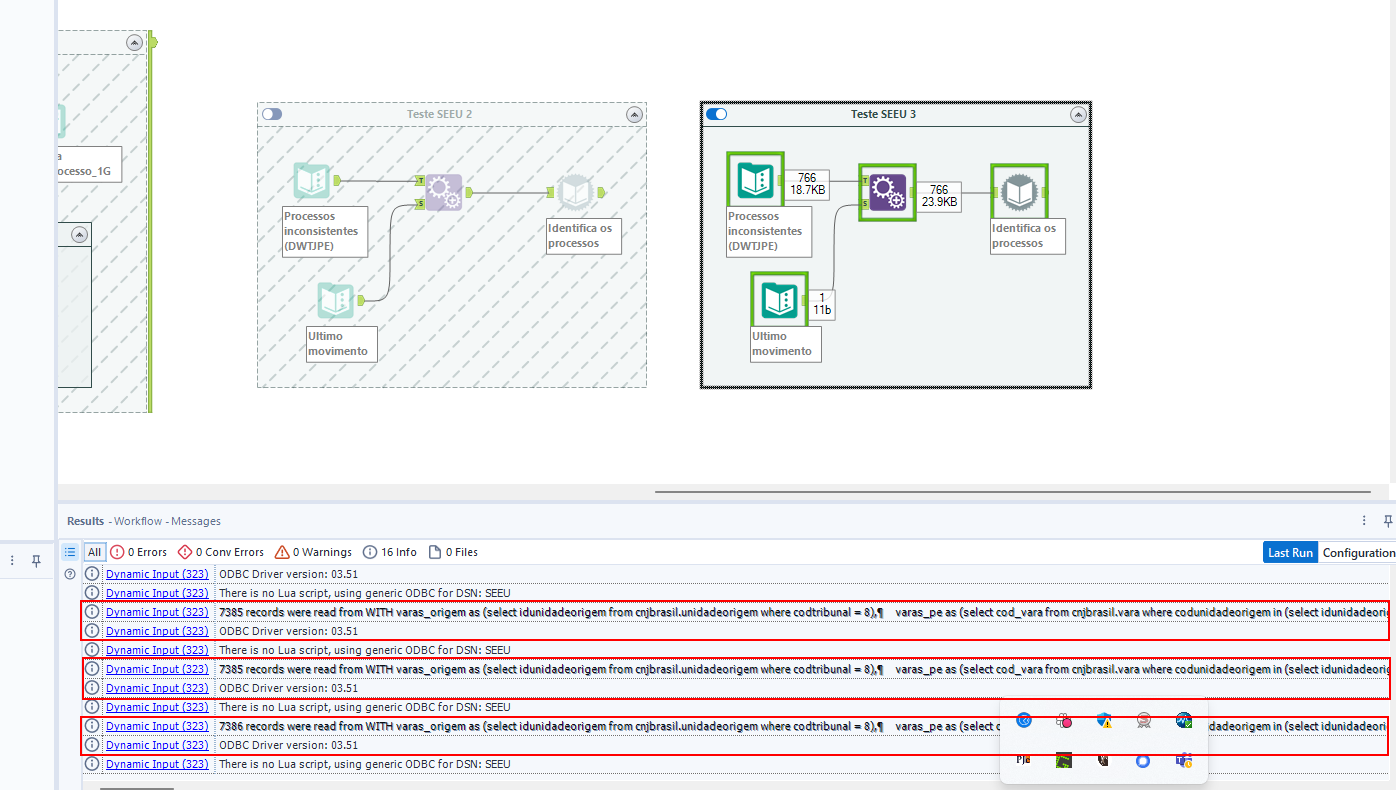This screenshot has width=1396, height=790.
Task: Click the Microsoft Teams tray icon
Action: coord(1184,760)
